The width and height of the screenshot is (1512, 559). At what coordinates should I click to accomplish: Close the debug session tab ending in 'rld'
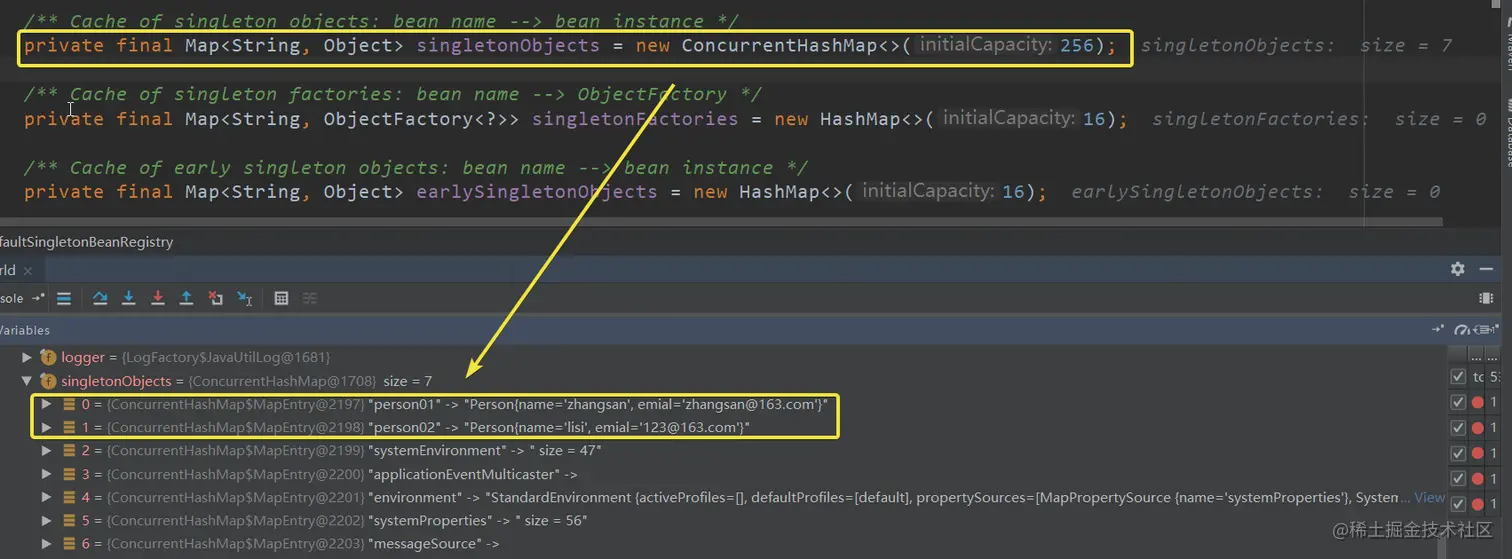pos(28,271)
